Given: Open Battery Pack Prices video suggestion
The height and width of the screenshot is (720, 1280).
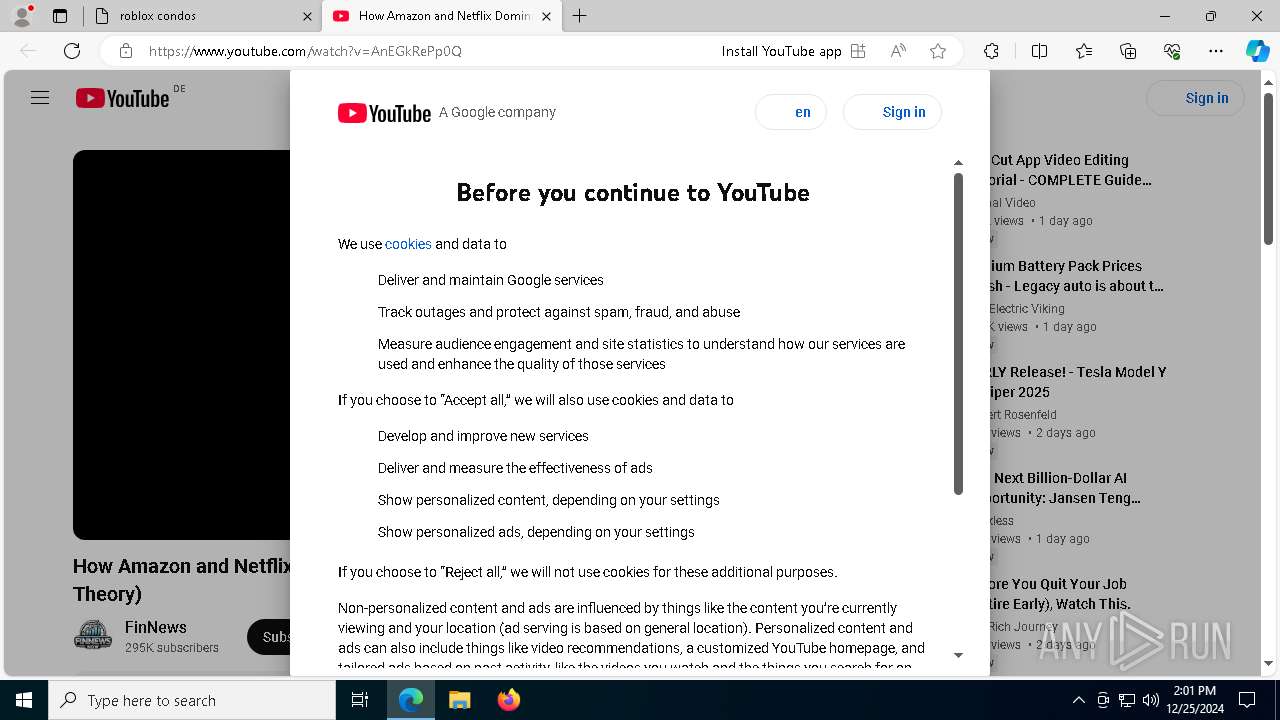Looking at the screenshot, I should click(1076, 276).
